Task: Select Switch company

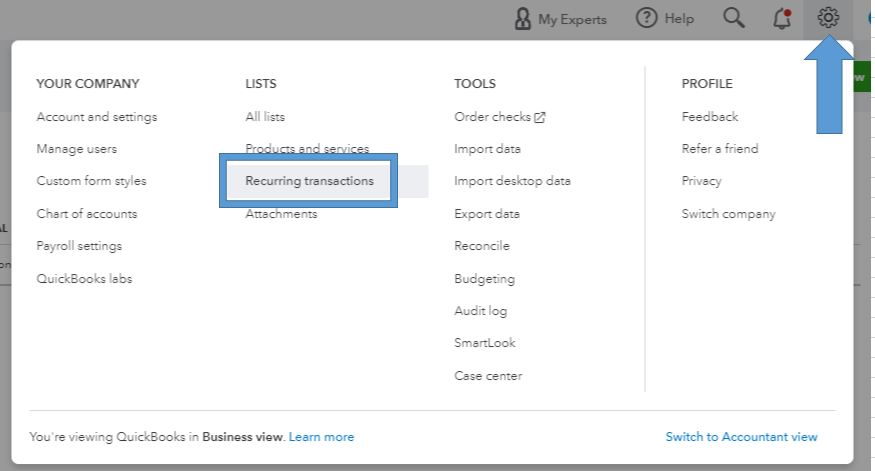Action: (x=728, y=214)
